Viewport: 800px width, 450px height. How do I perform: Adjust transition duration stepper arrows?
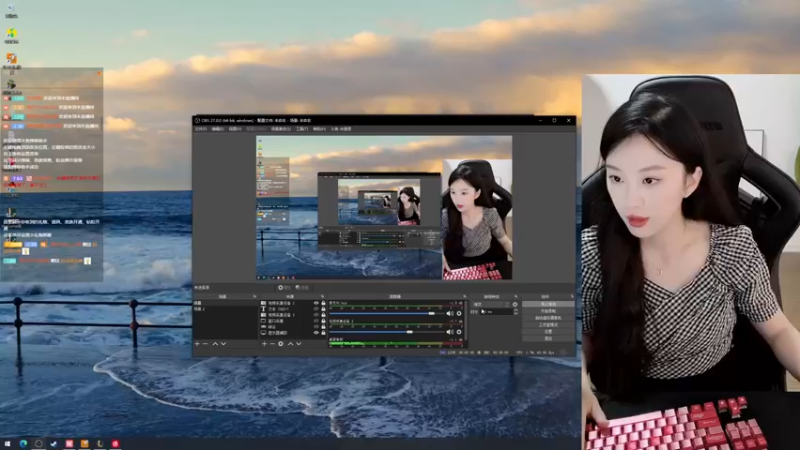coord(516,312)
